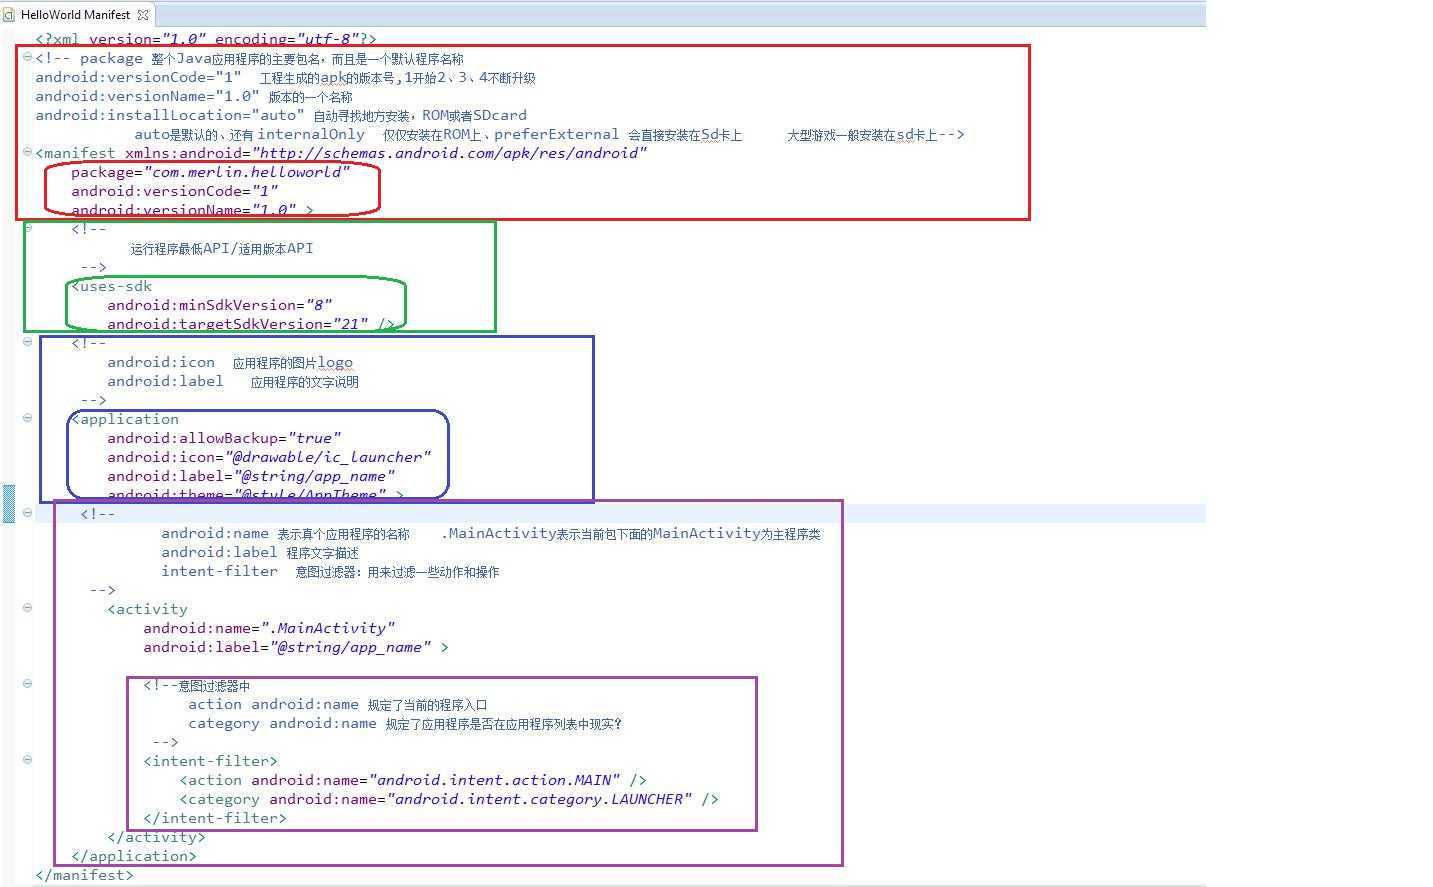The width and height of the screenshot is (1433, 887).
Task: Click the '<uses-sdk' tag line
Action: click(112, 286)
